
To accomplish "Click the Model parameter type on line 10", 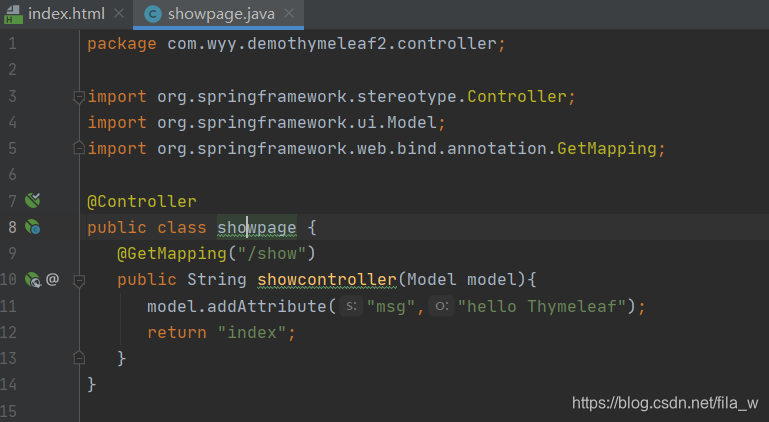I will 432,280.
